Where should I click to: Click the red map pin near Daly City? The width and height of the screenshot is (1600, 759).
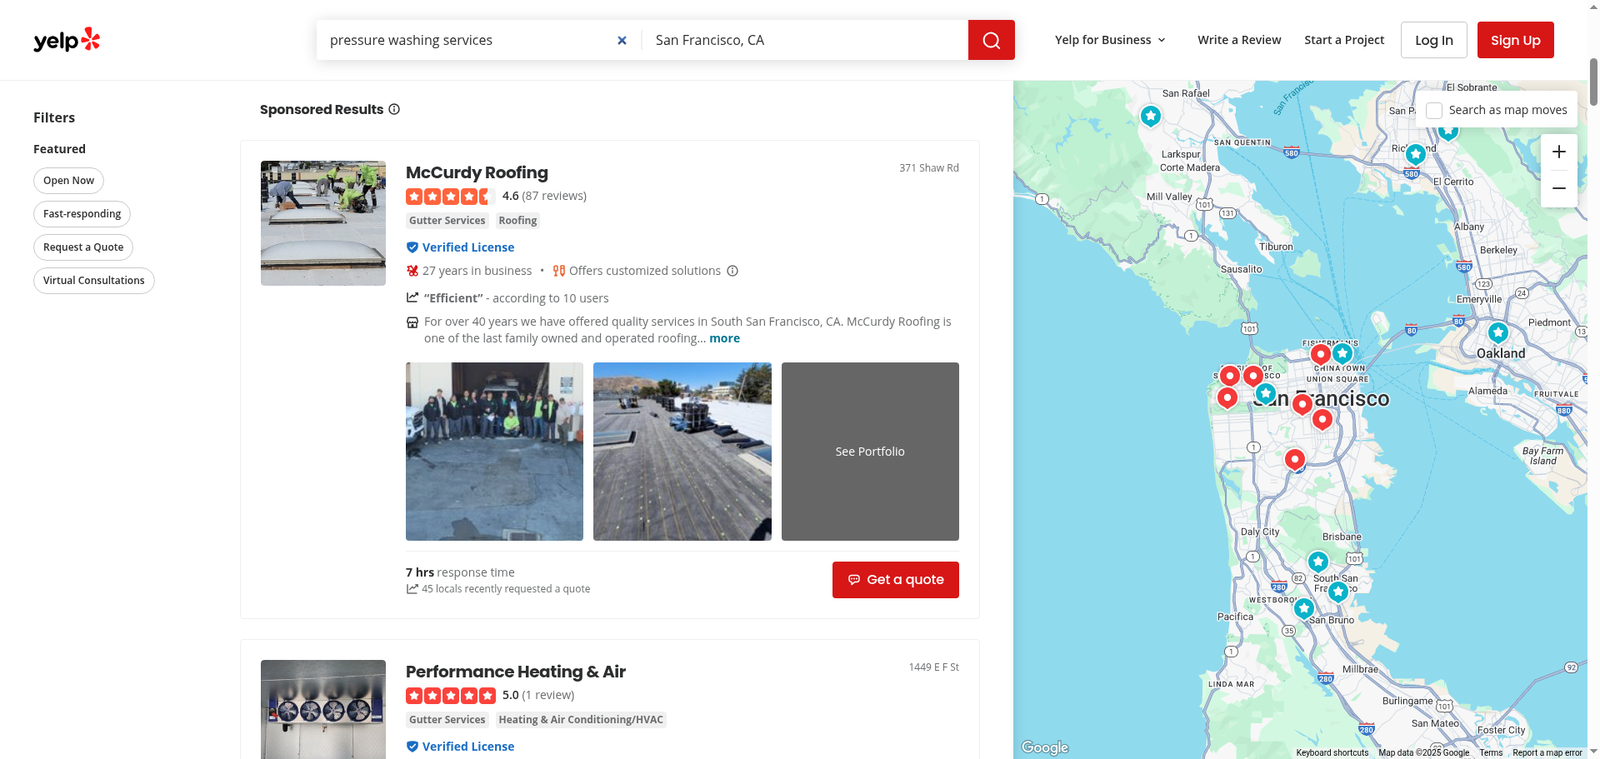pyautogui.click(x=1295, y=459)
